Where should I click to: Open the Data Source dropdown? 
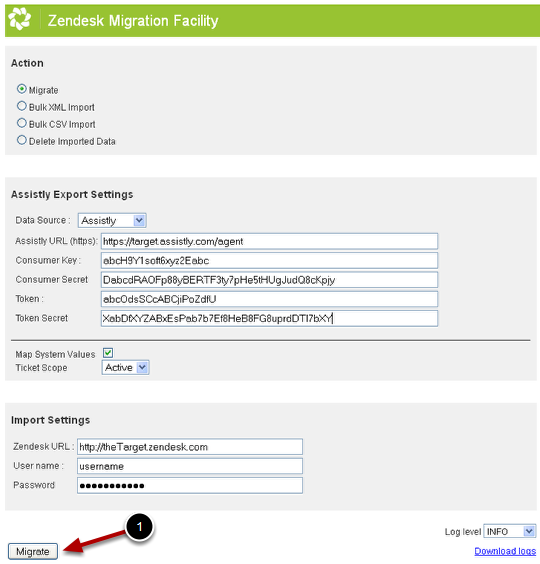click(112, 220)
